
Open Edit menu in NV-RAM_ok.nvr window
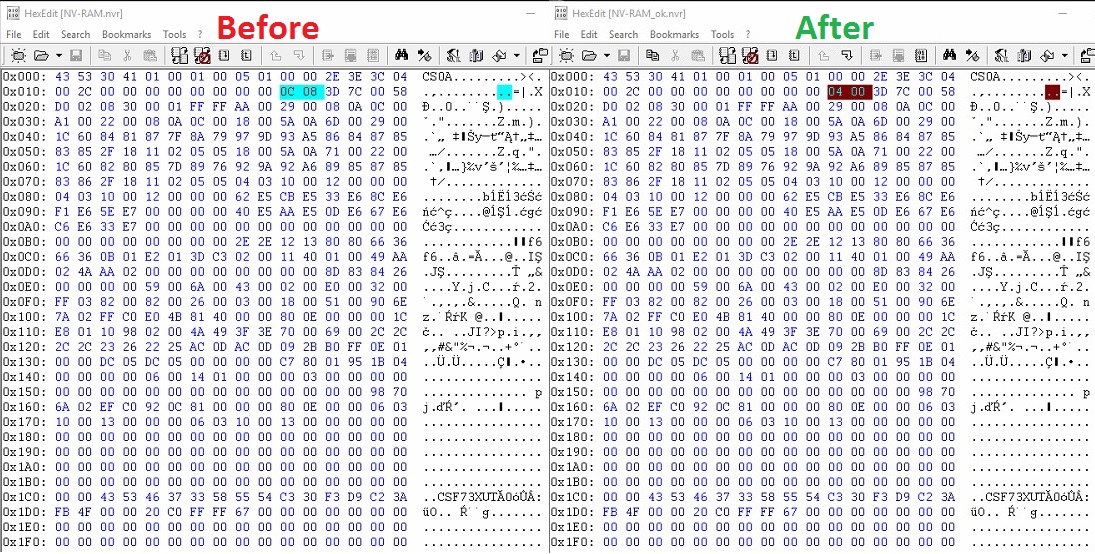[x=589, y=34]
